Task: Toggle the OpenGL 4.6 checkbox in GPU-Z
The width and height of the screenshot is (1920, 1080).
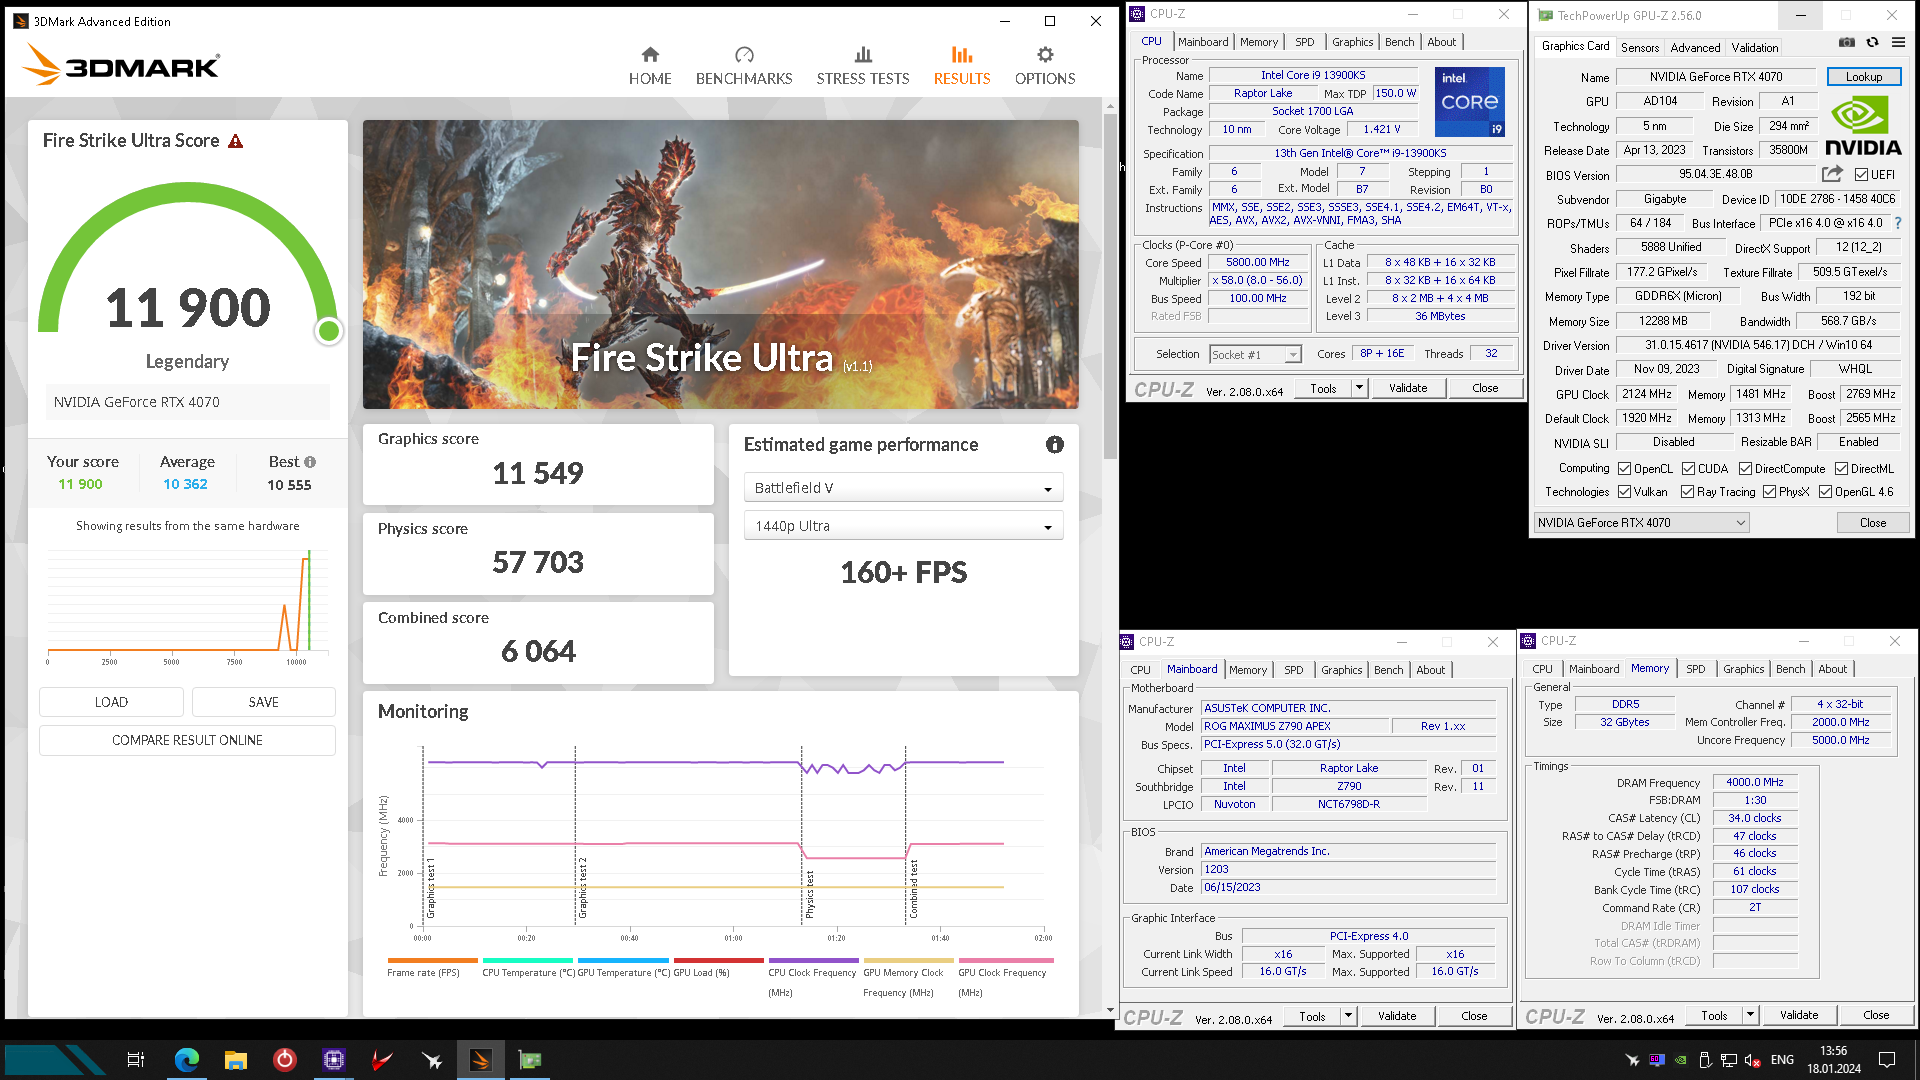Action: pos(1825,492)
